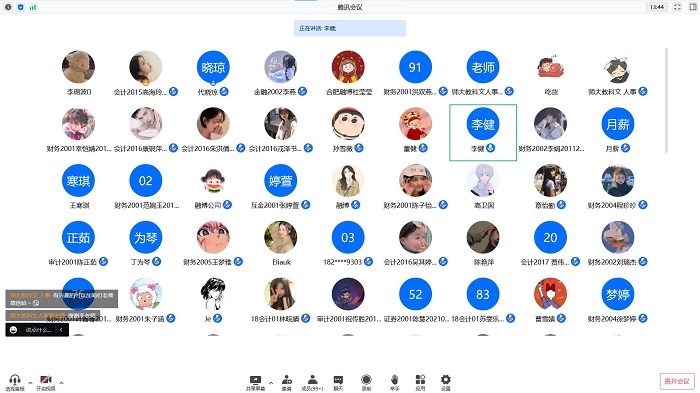Click the share screen (共享屏幕) icon
This screenshot has width=700, height=393.
(x=255, y=382)
